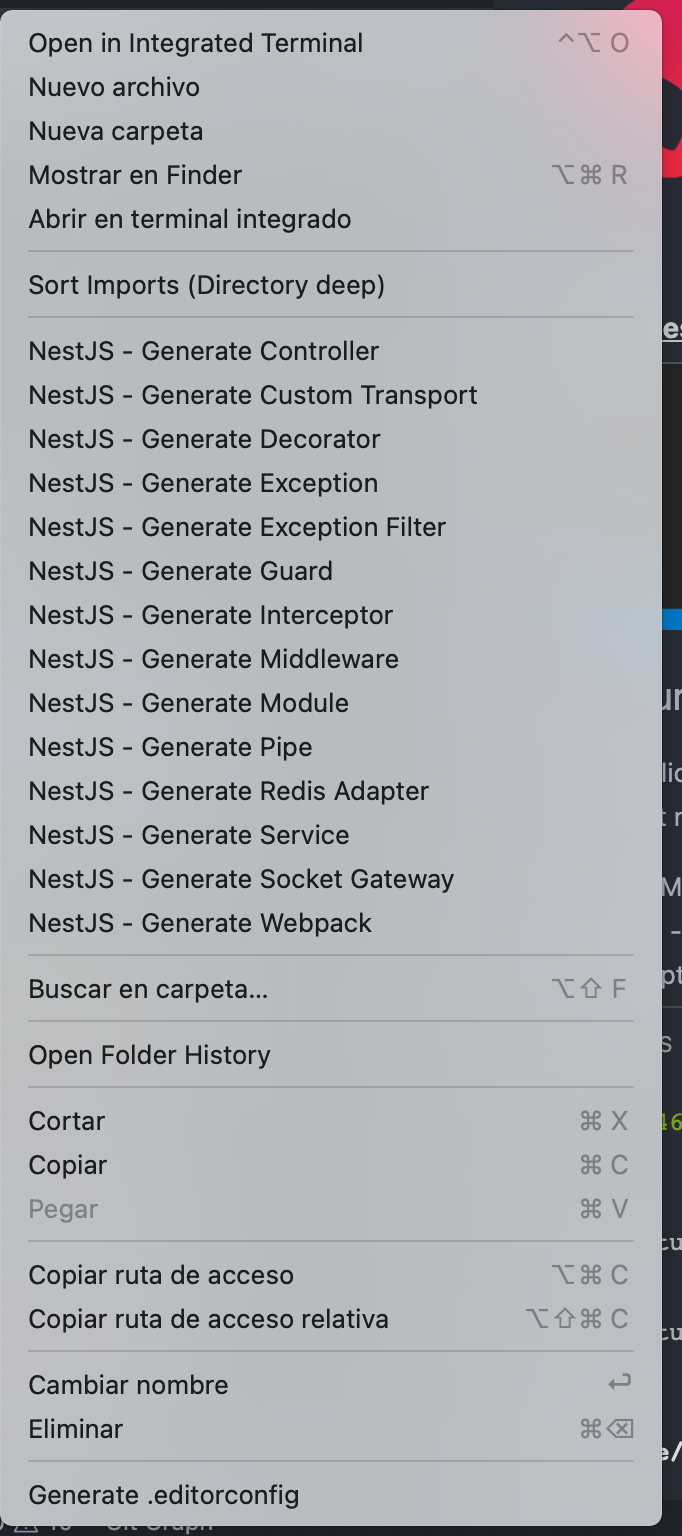Generate a NestJS Interceptor
Viewport: 682px width, 1536px height.
coord(210,614)
